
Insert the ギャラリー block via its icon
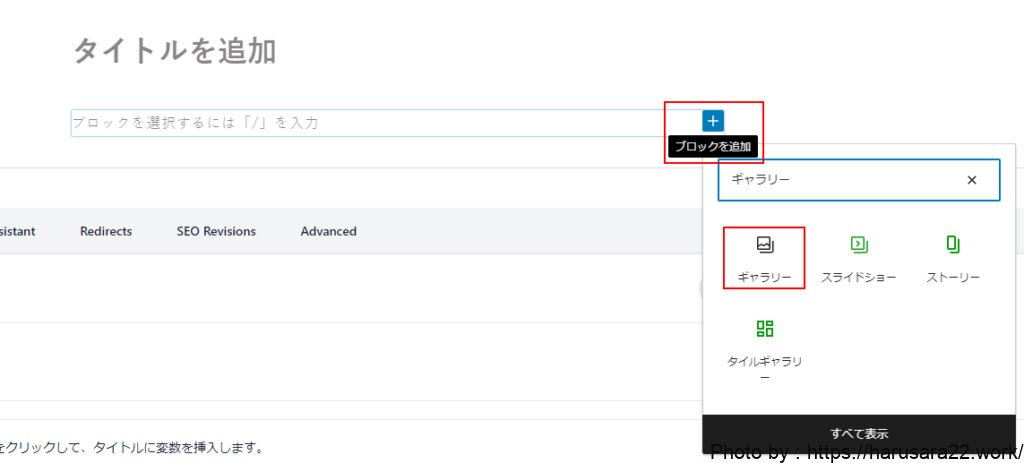(764, 244)
